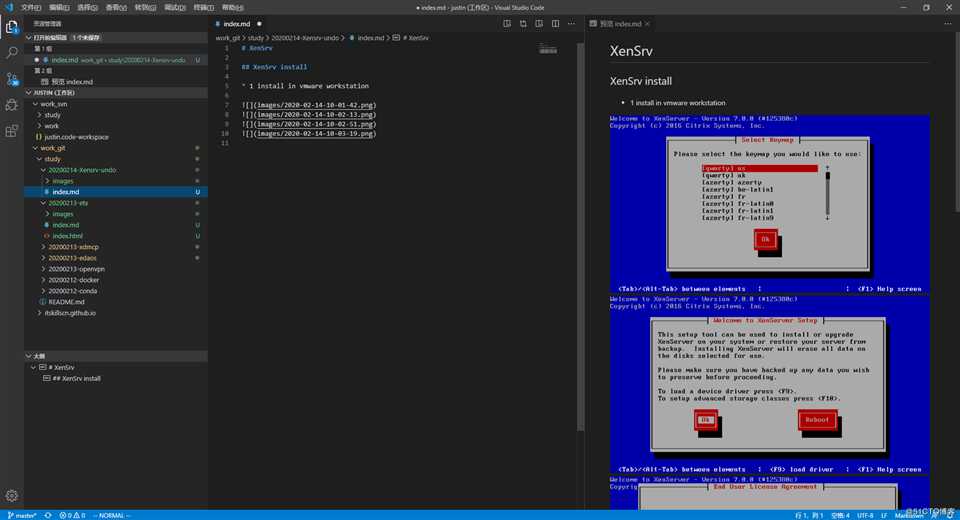This screenshot has height=520, width=960.
Task: Close the preview index.md tab
Action: click(647, 24)
